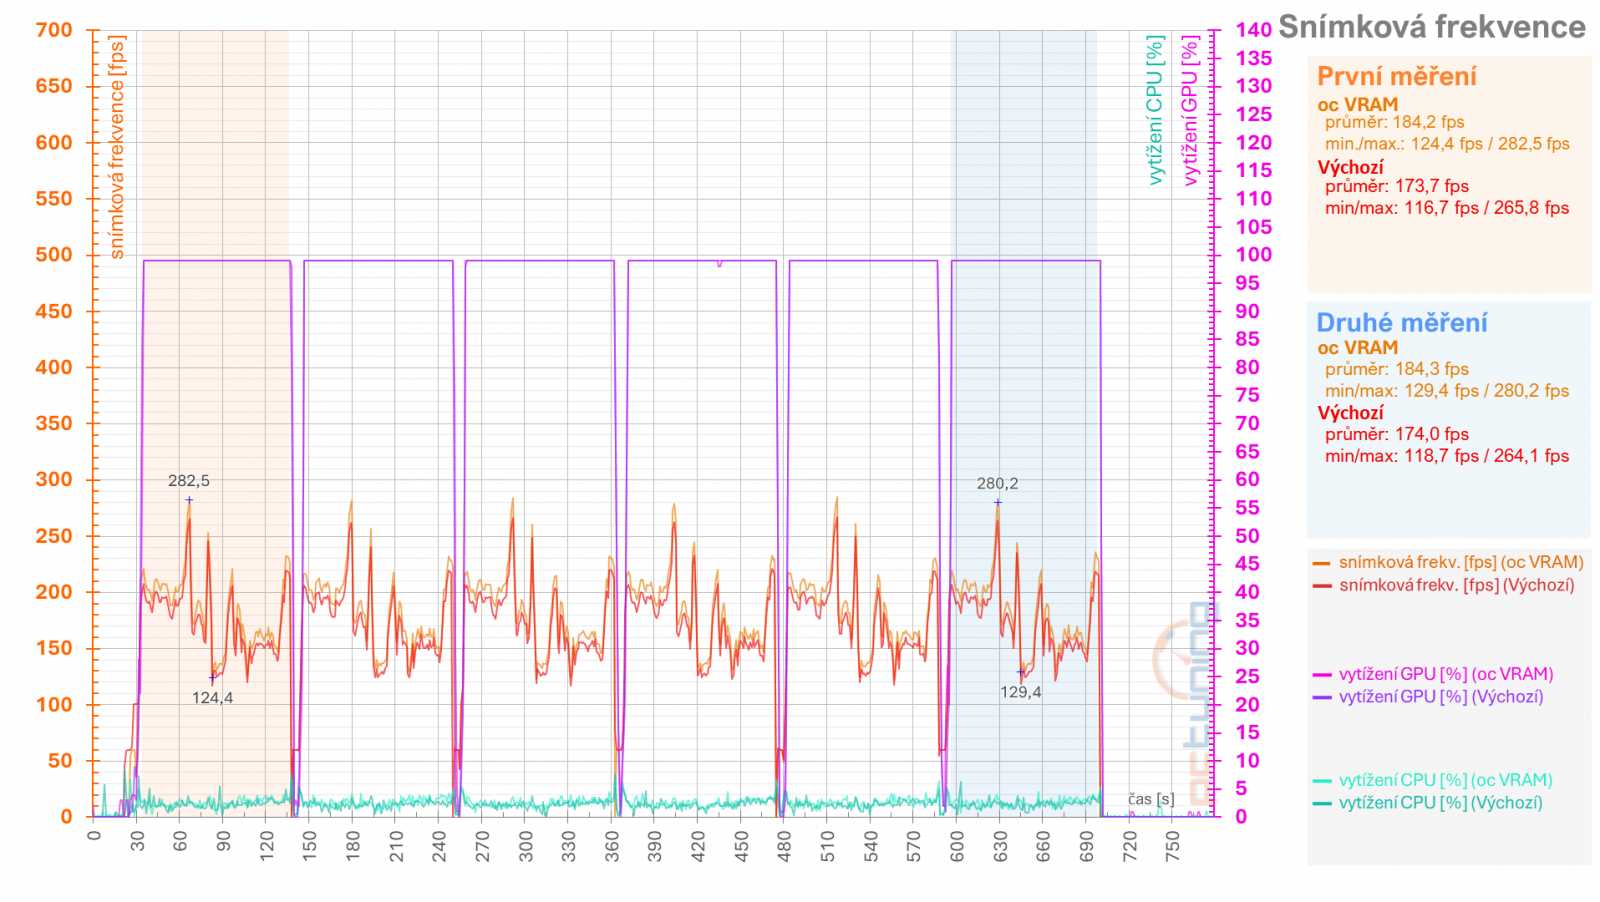Select the První měření heading
The image size is (1600, 902).
[1396, 76]
